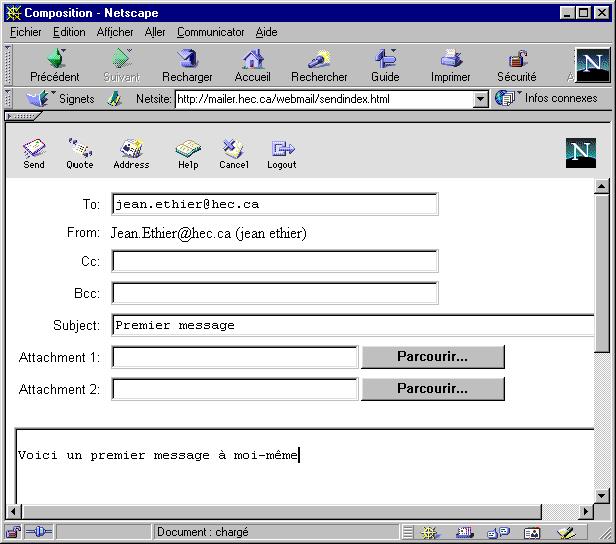Browse for Attachment 2 with Parcourir
The image size is (616, 544).
tap(433, 389)
